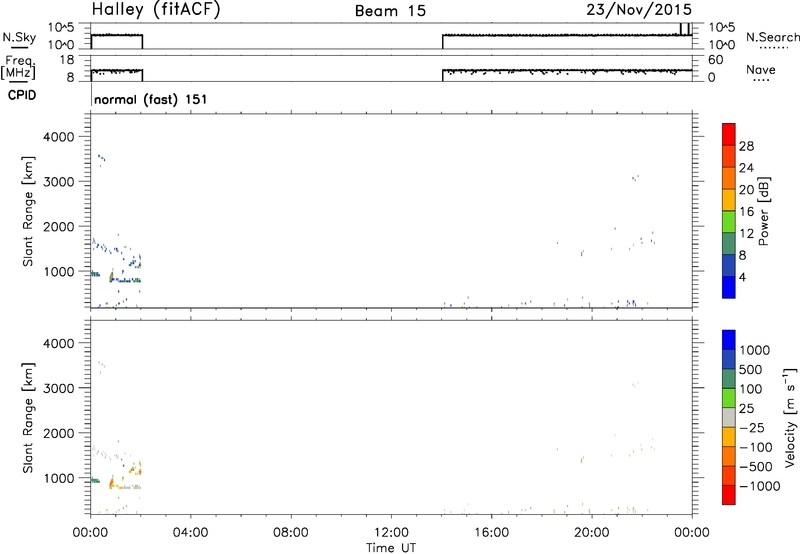Click the '20:00' time tick label
This screenshot has width=800, height=554.
coord(591,533)
